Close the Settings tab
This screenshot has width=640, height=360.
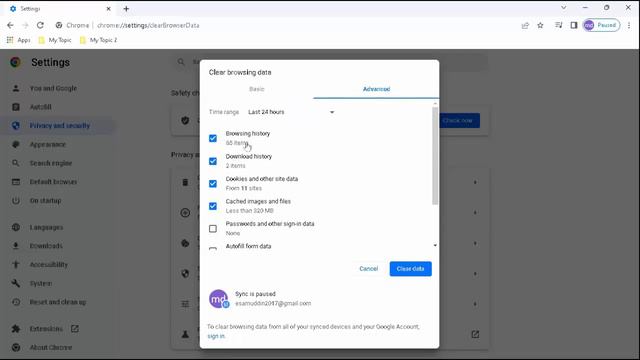point(109,9)
